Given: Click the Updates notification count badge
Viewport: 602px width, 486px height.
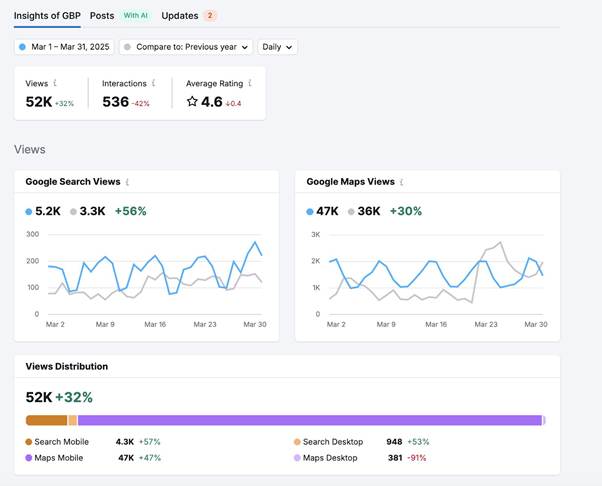Looking at the screenshot, I should pos(210,16).
